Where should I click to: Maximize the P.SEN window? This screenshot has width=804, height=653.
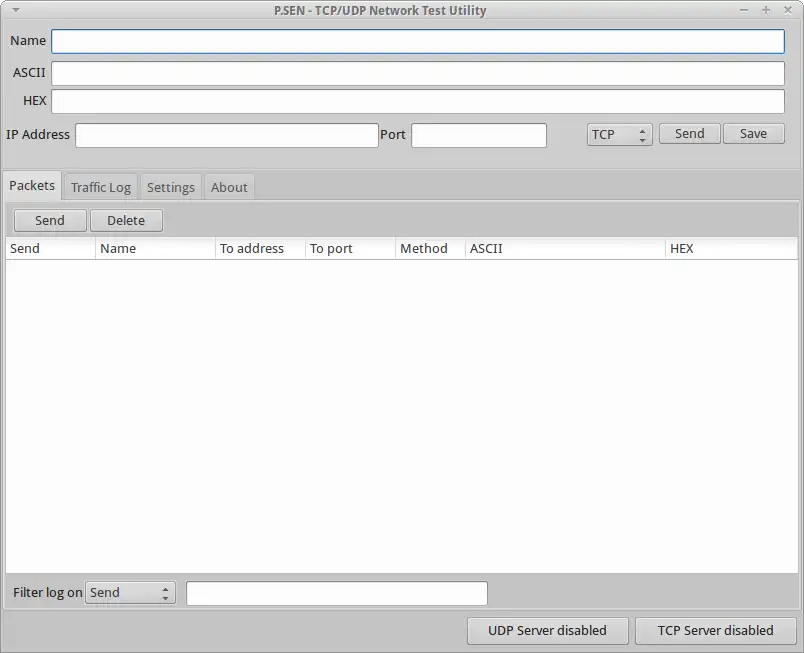point(766,10)
